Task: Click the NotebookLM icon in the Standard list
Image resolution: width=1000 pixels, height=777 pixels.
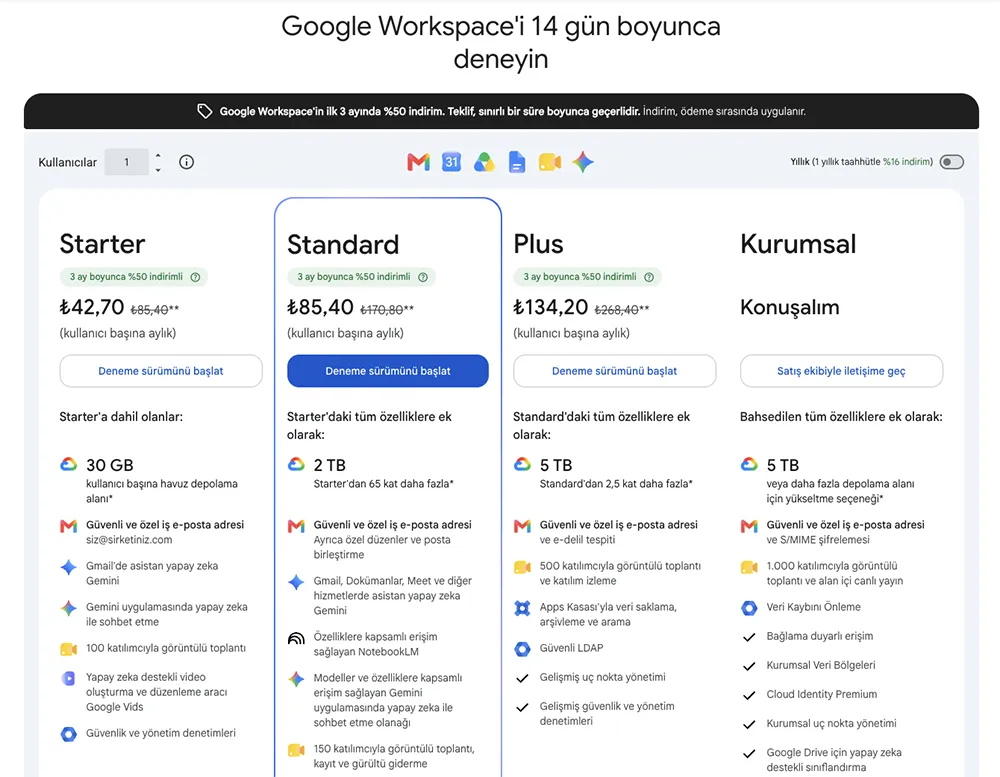Action: (296, 639)
